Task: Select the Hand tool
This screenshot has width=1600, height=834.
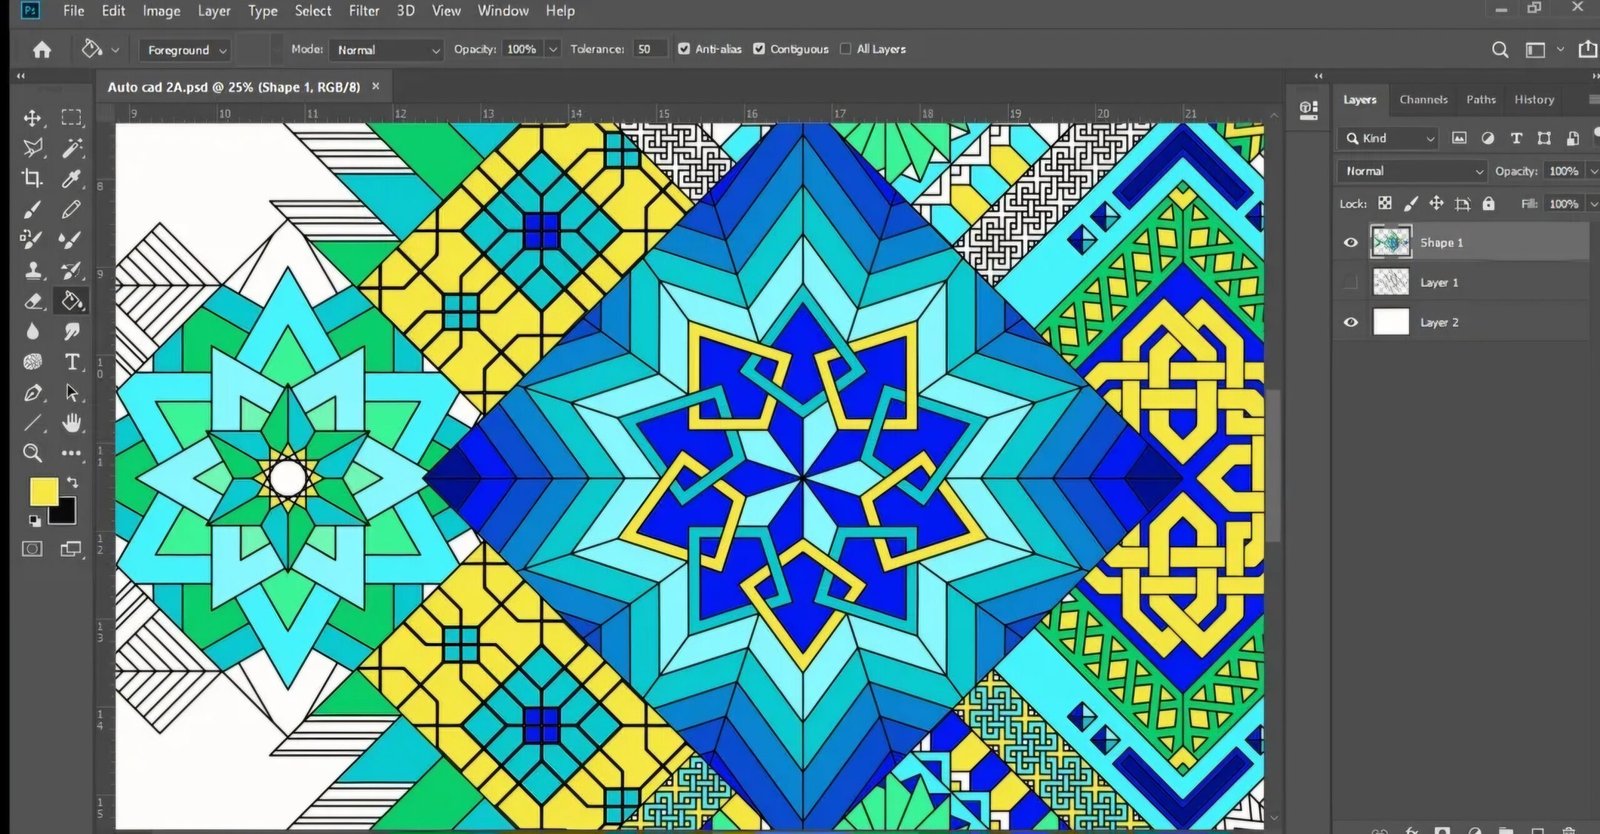Action: click(x=71, y=423)
